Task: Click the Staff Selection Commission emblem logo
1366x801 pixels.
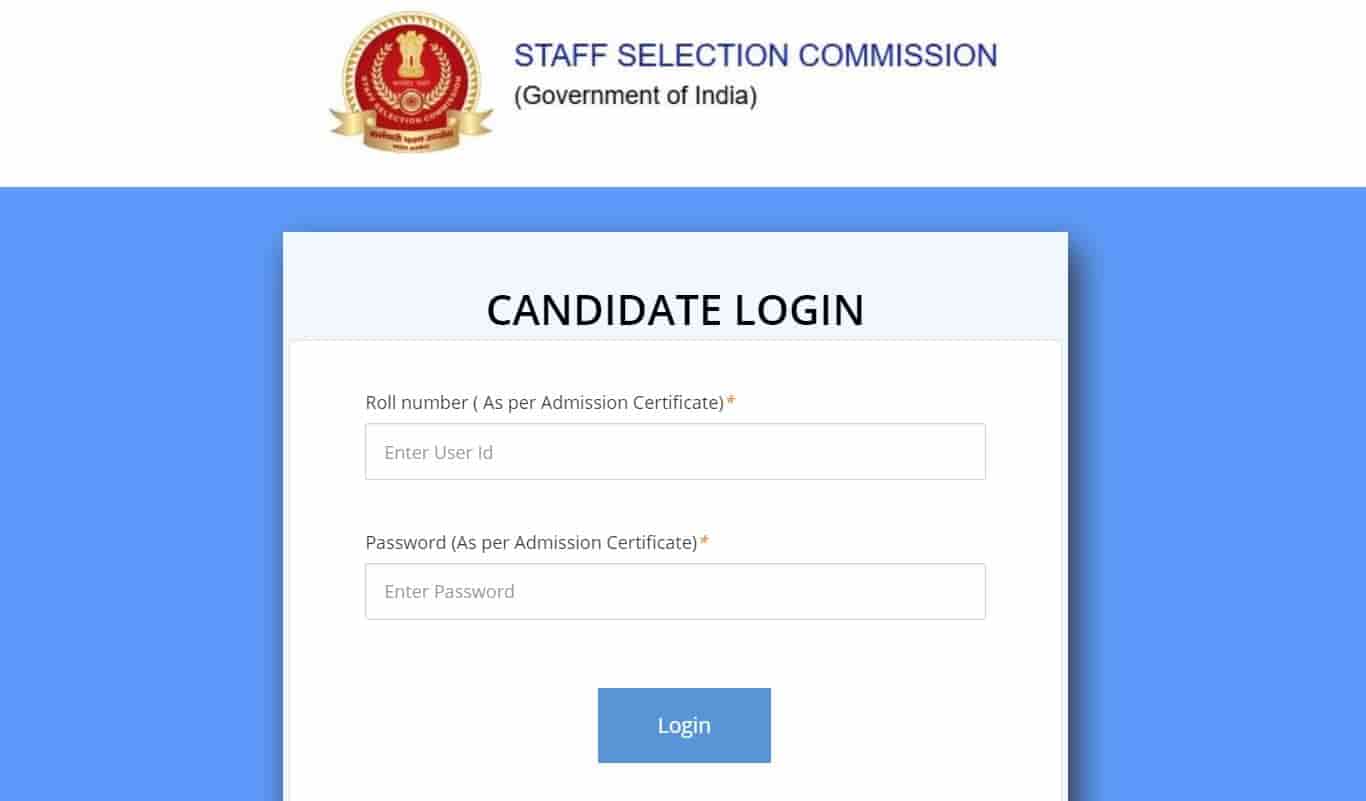Action: click(410, 82)
